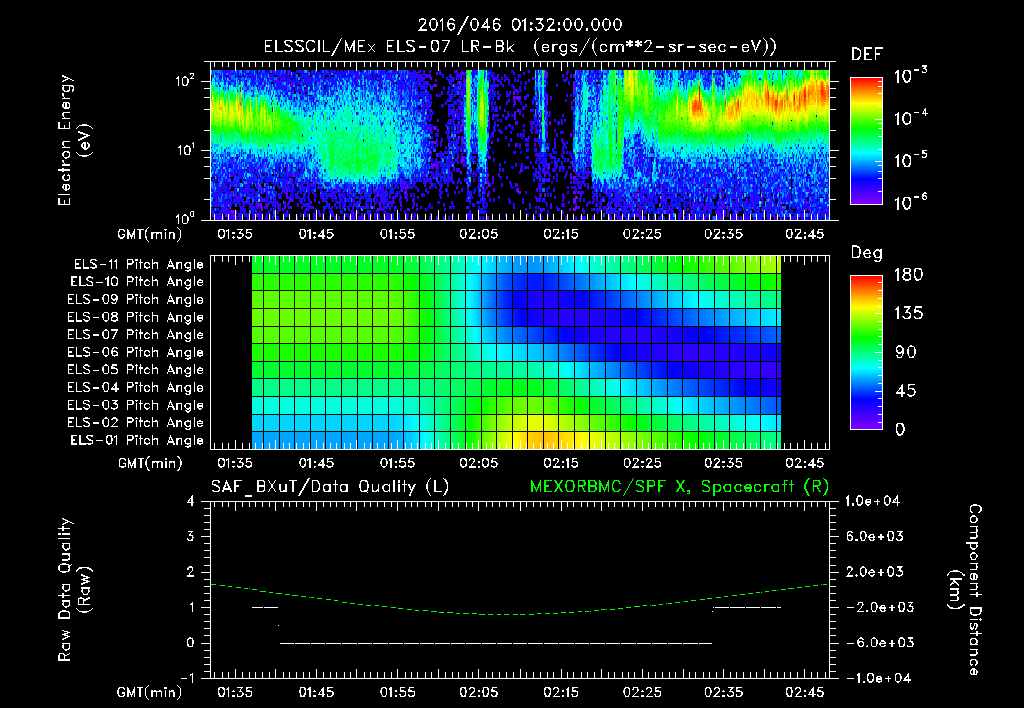Click the 1.0e+04 right axis value

(x=872, y=501)
